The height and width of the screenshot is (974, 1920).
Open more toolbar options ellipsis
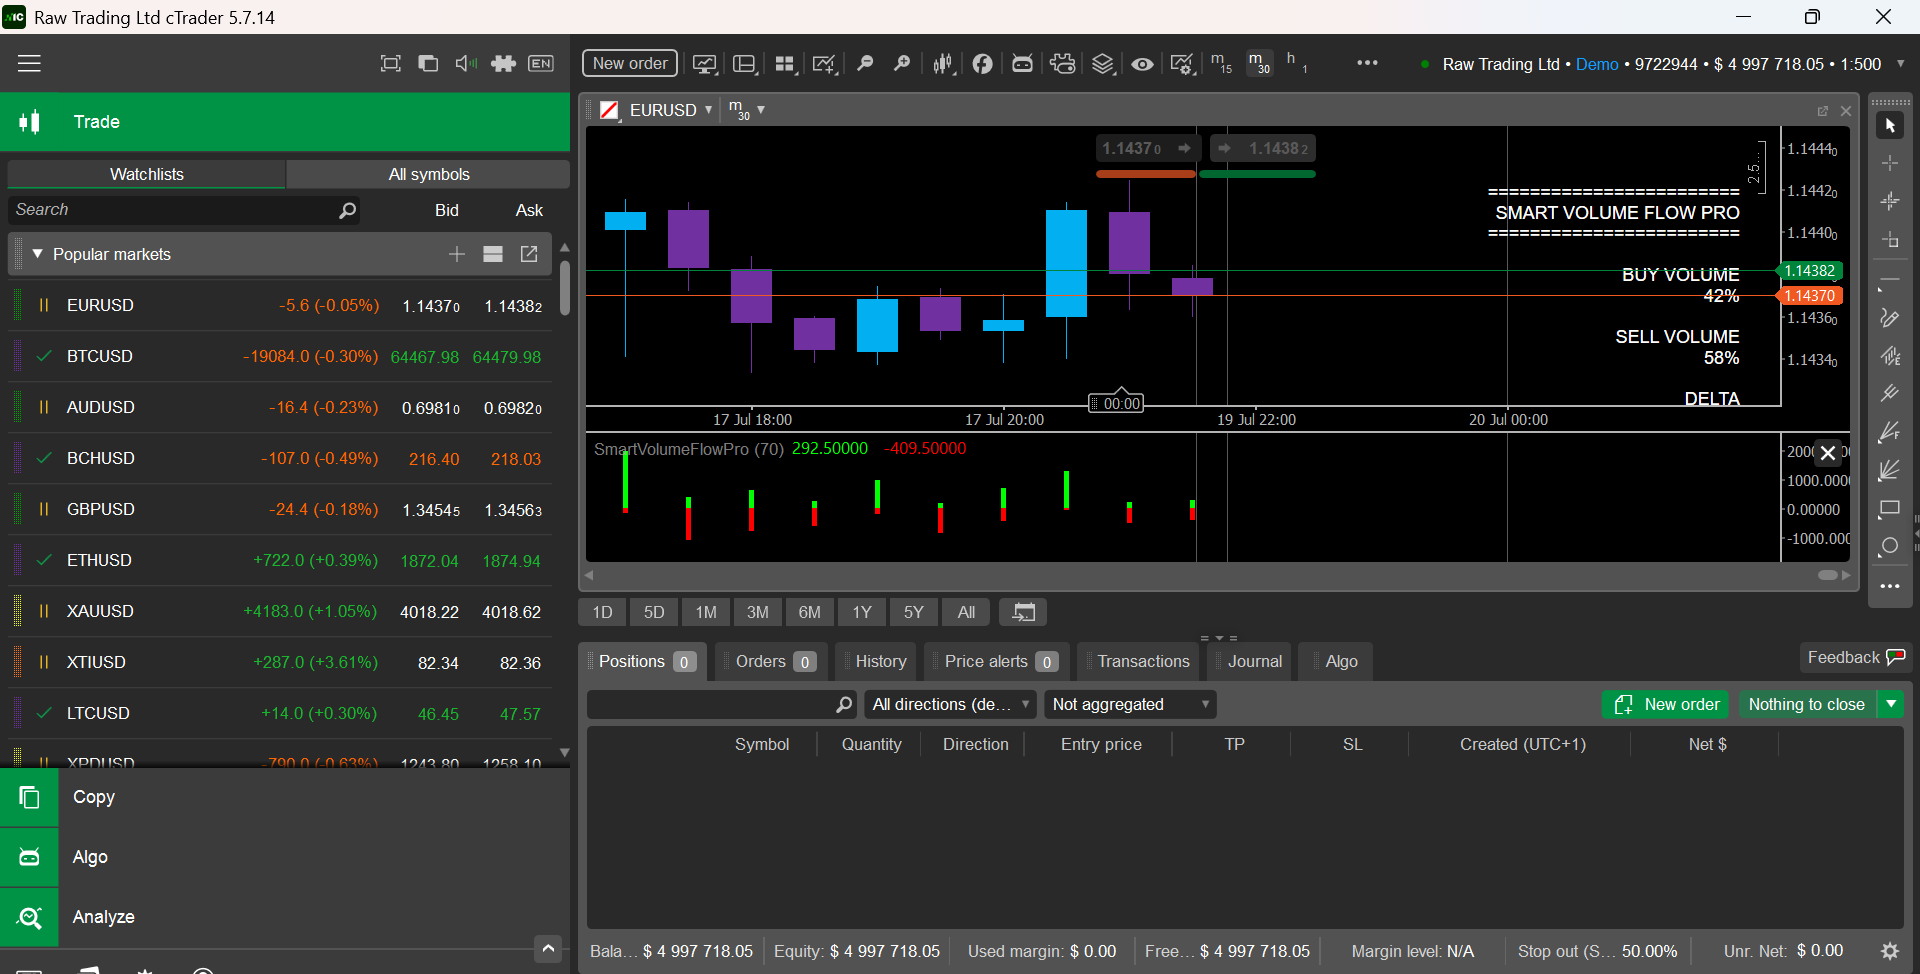click(1367, 63)
